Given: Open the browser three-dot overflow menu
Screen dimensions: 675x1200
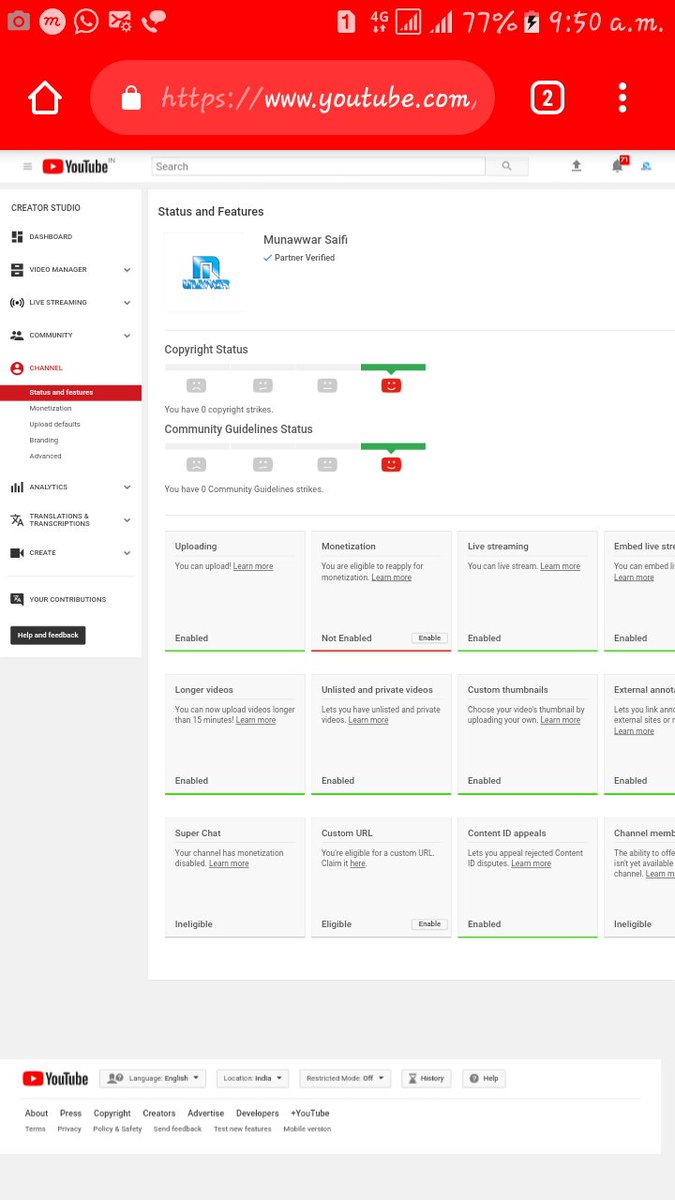Looking at the screenshot, I should (x=622, y=98).
